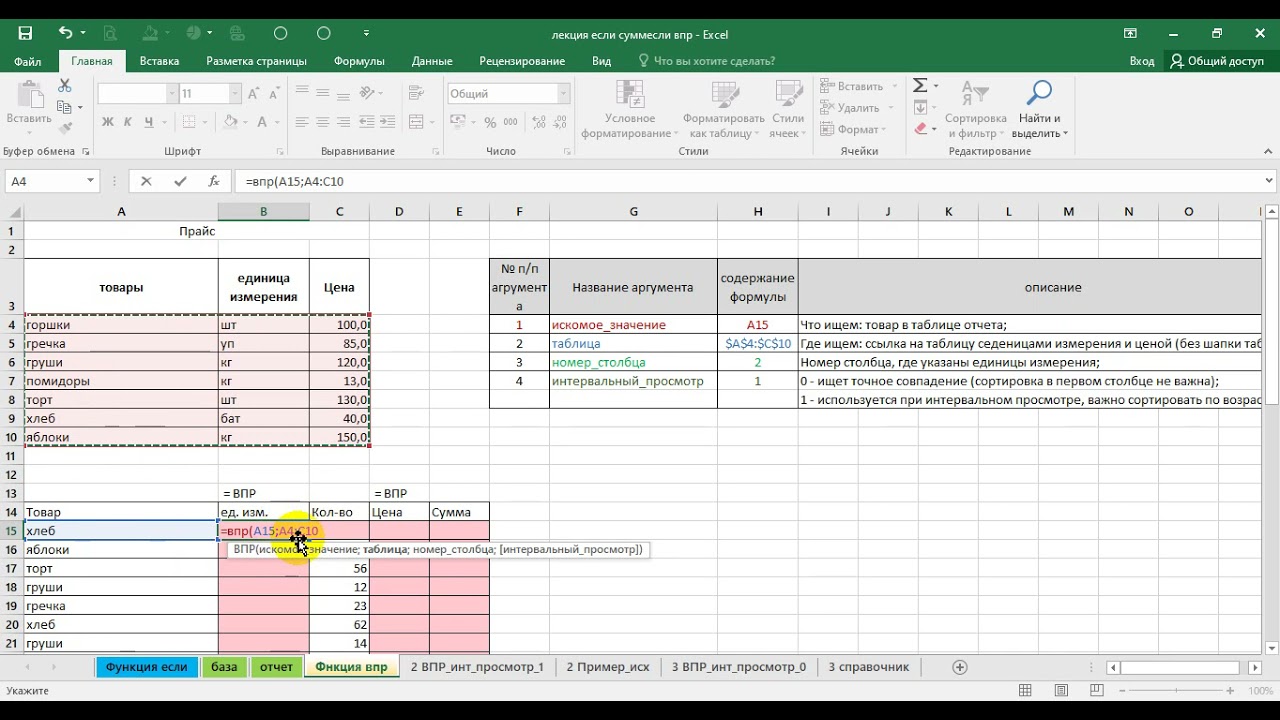Screen dimensions: 1280x720
Task: Click the Clear eraser icon
Action: coord(920,127)
